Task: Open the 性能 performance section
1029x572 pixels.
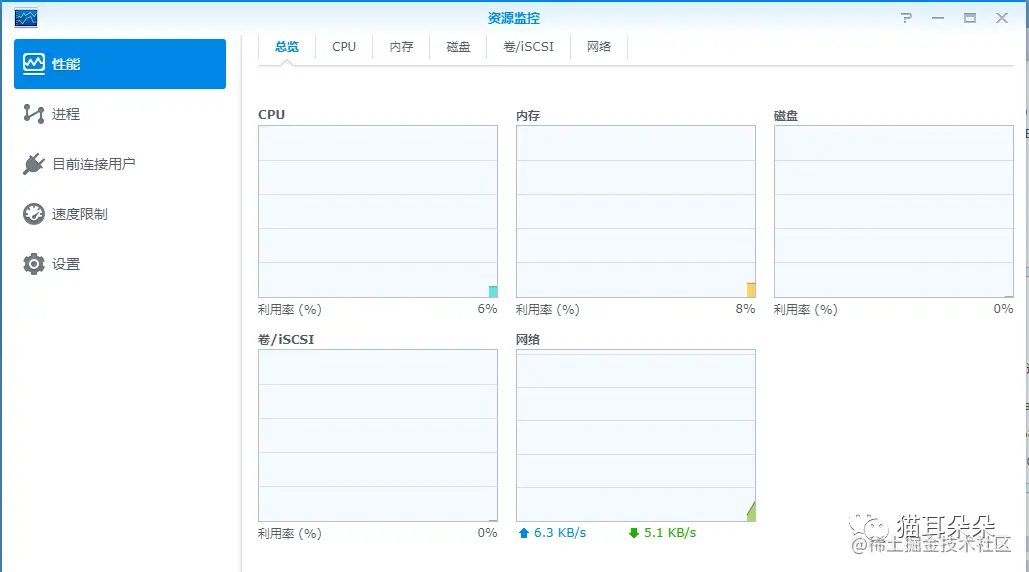Action: point(120,64)
